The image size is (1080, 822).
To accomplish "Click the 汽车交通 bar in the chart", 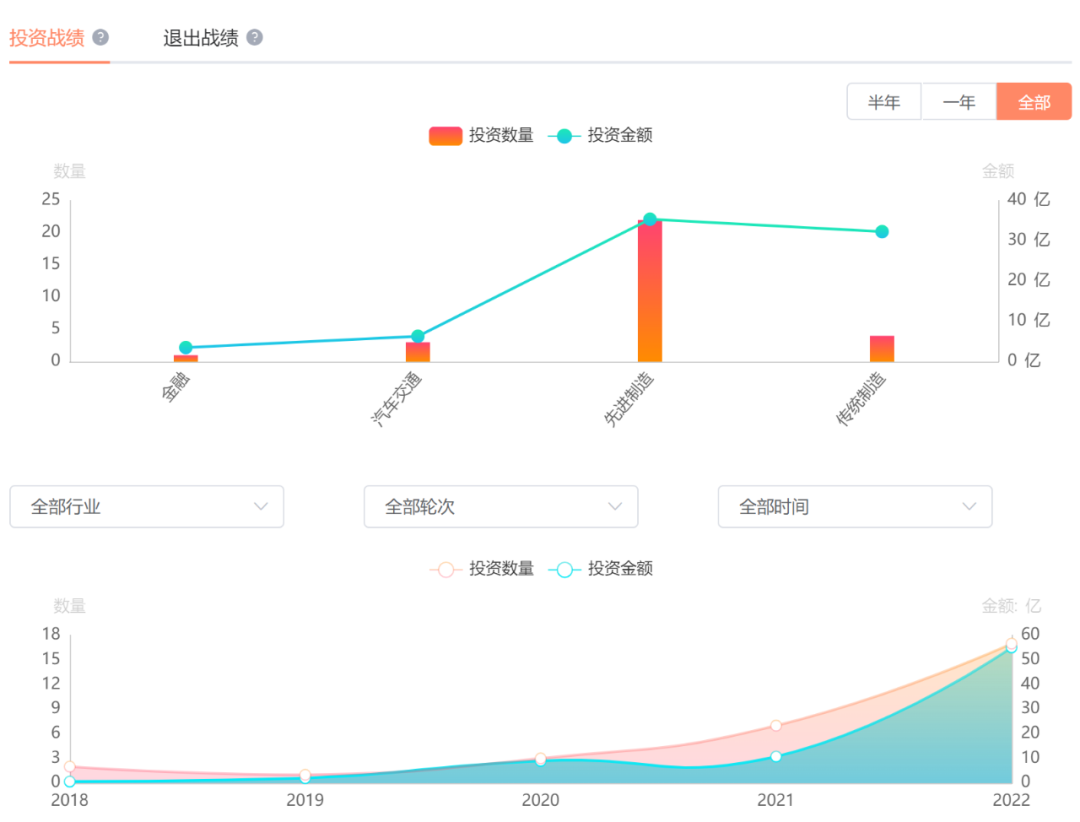I will coord(418,352).
